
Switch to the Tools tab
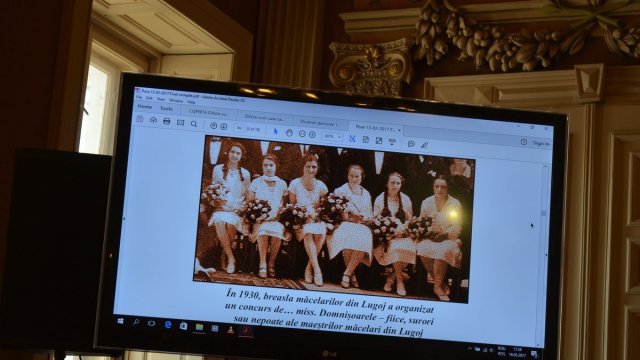[x=167, y=109]
